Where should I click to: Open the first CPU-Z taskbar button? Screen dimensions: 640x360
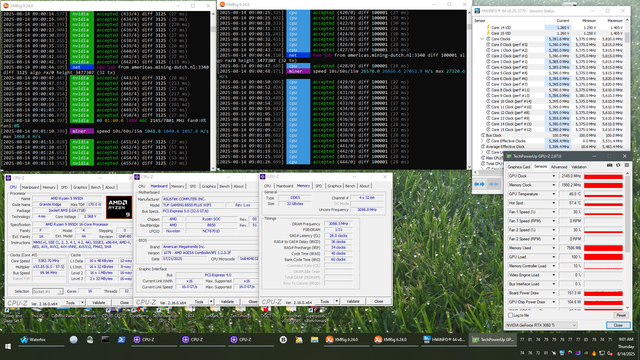pyautogui.click(x=153, y=340)
